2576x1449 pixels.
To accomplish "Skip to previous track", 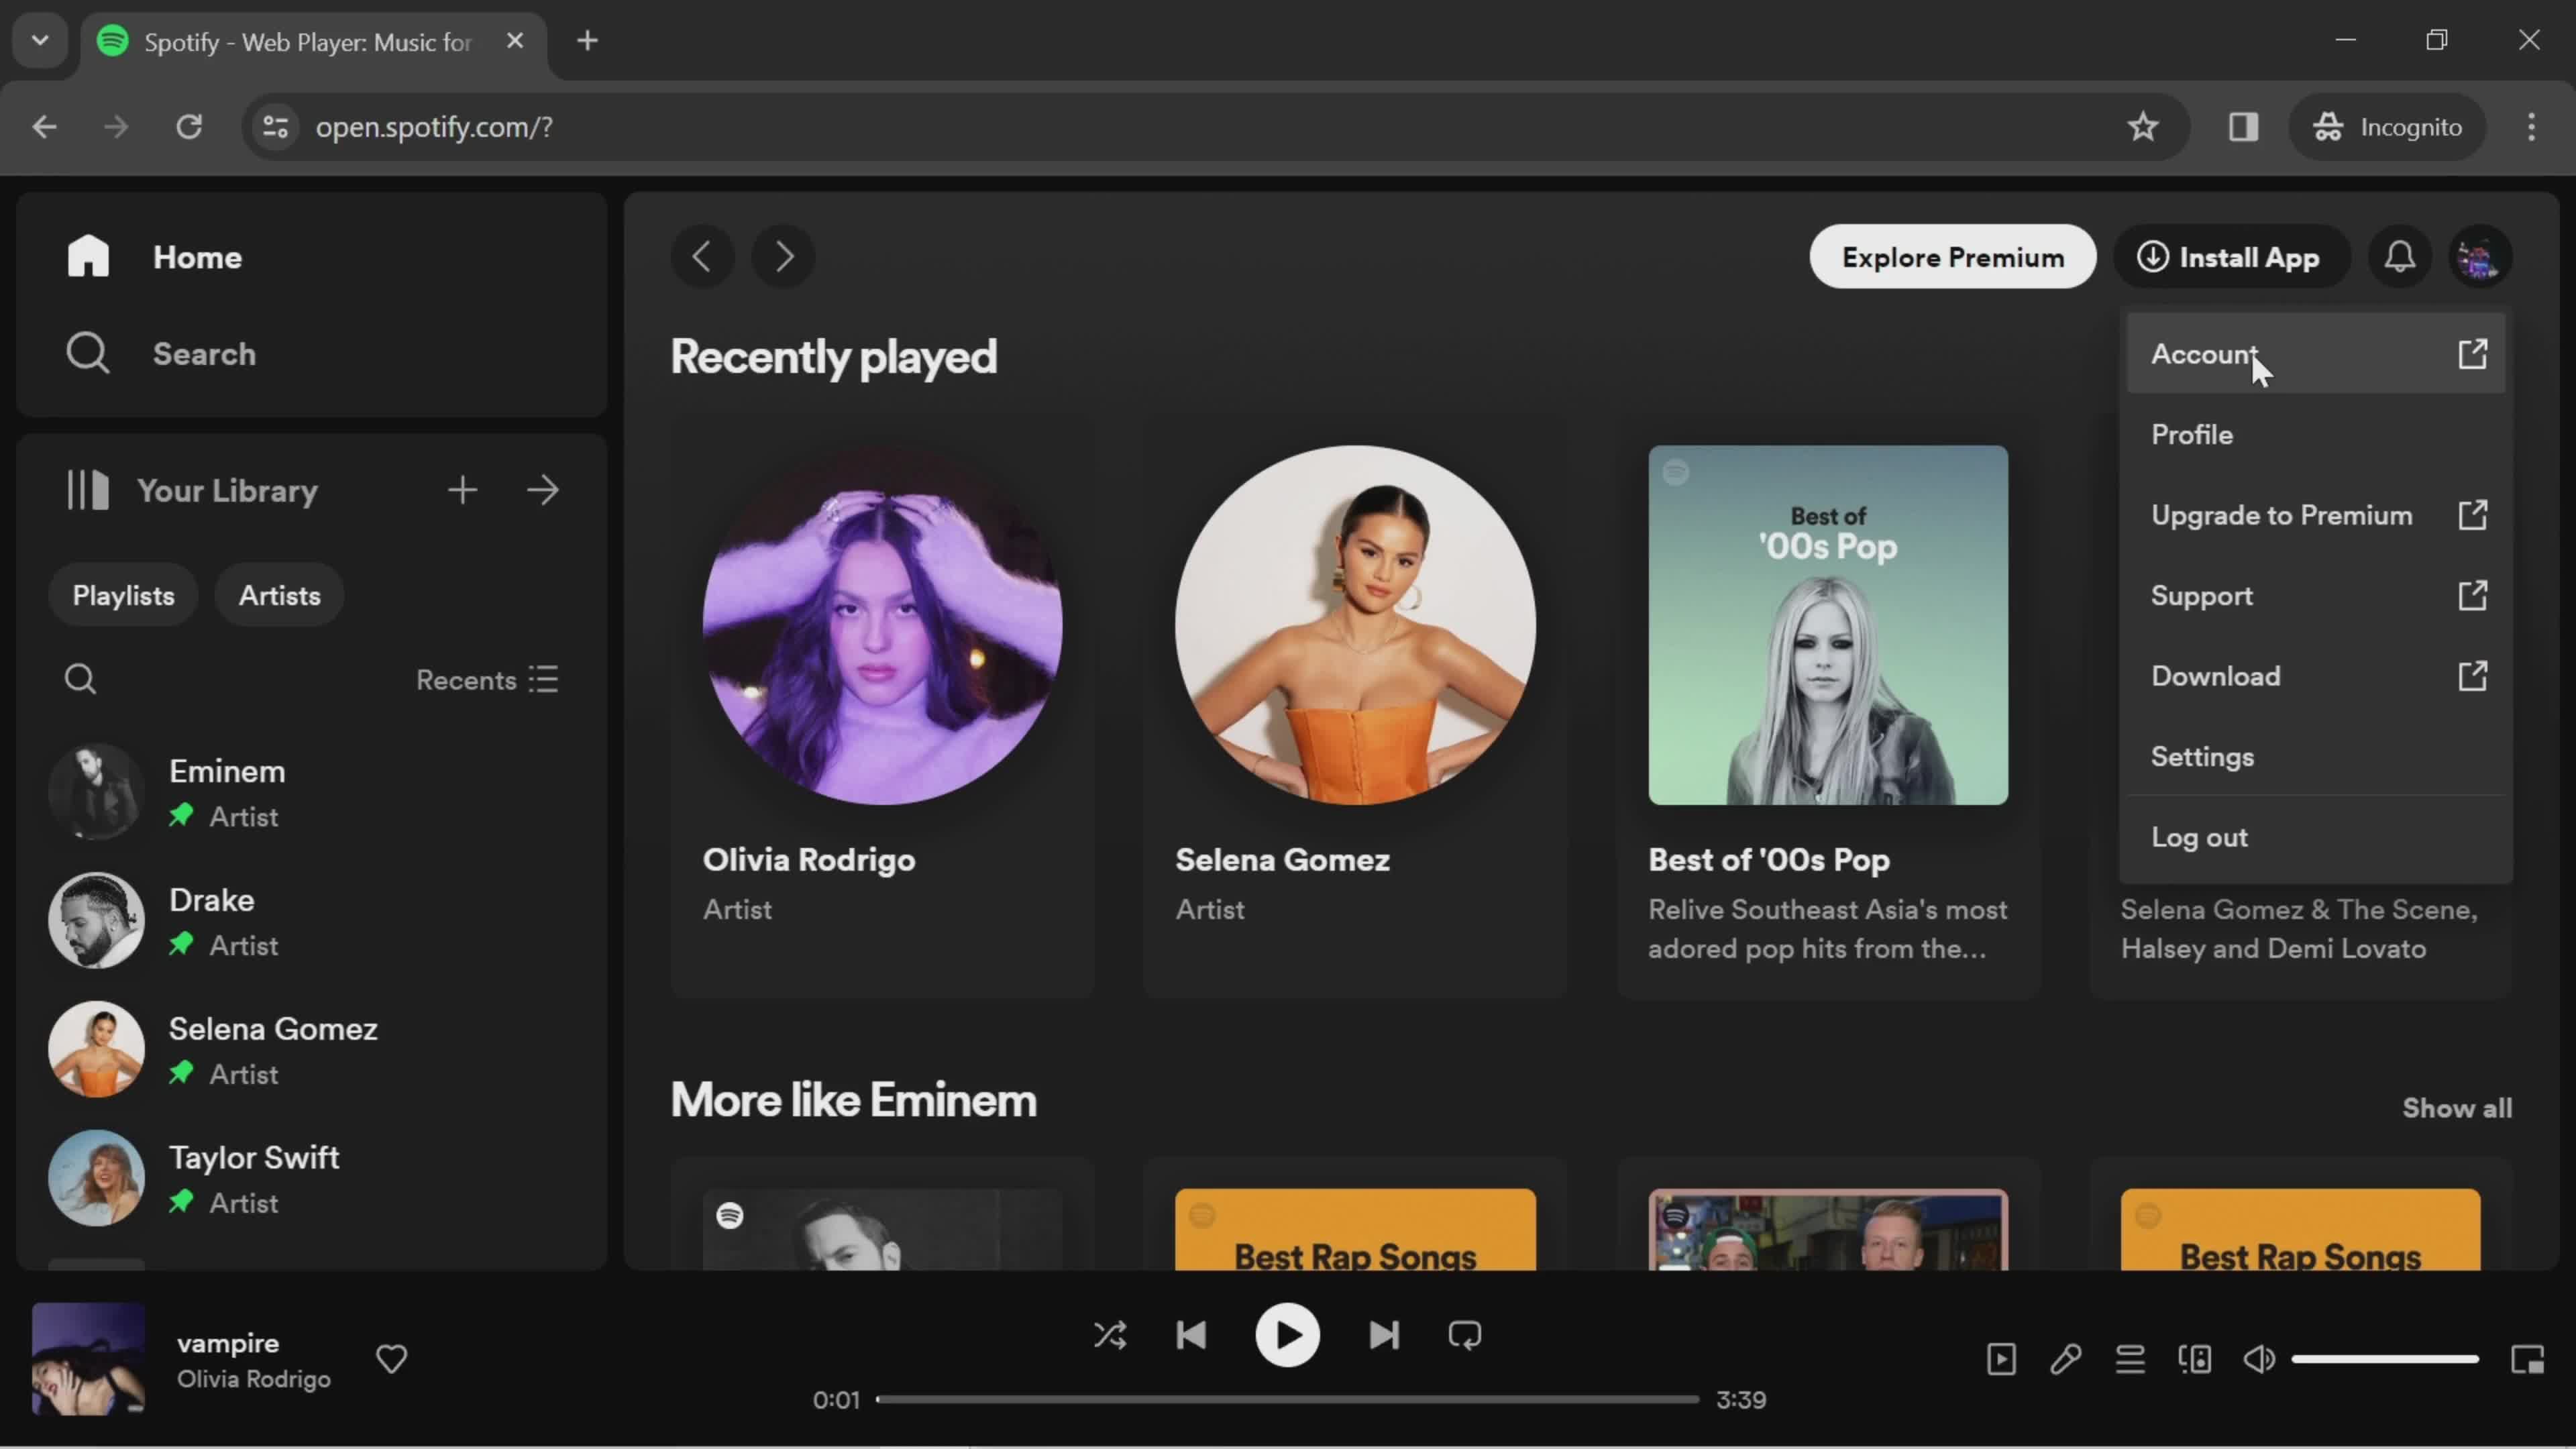I will click(x=1191, y=1336).
